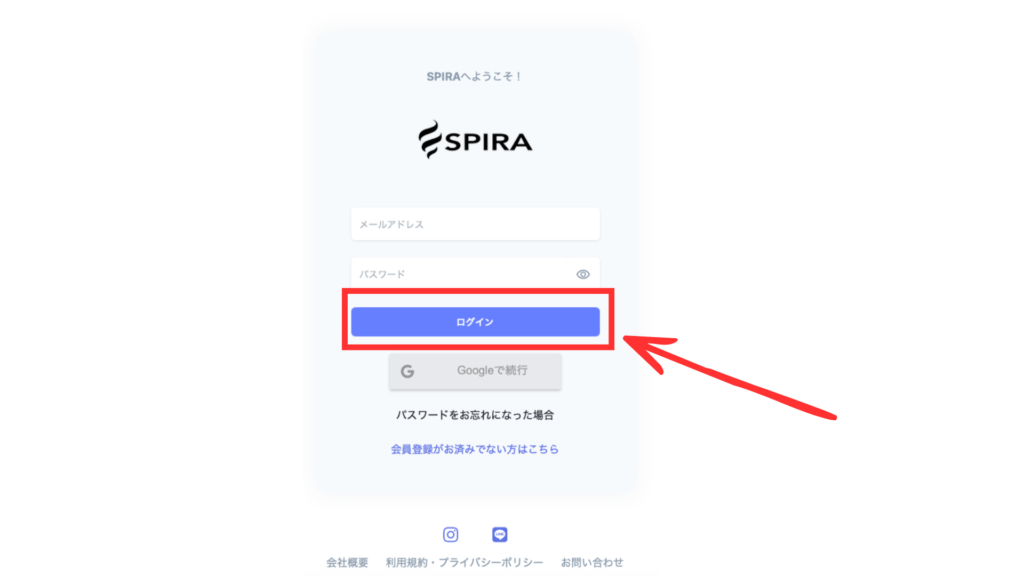Click the blue ログイン button
Image resolution: width=1024 pixels, height=576 pixels.
click(475, 322)
